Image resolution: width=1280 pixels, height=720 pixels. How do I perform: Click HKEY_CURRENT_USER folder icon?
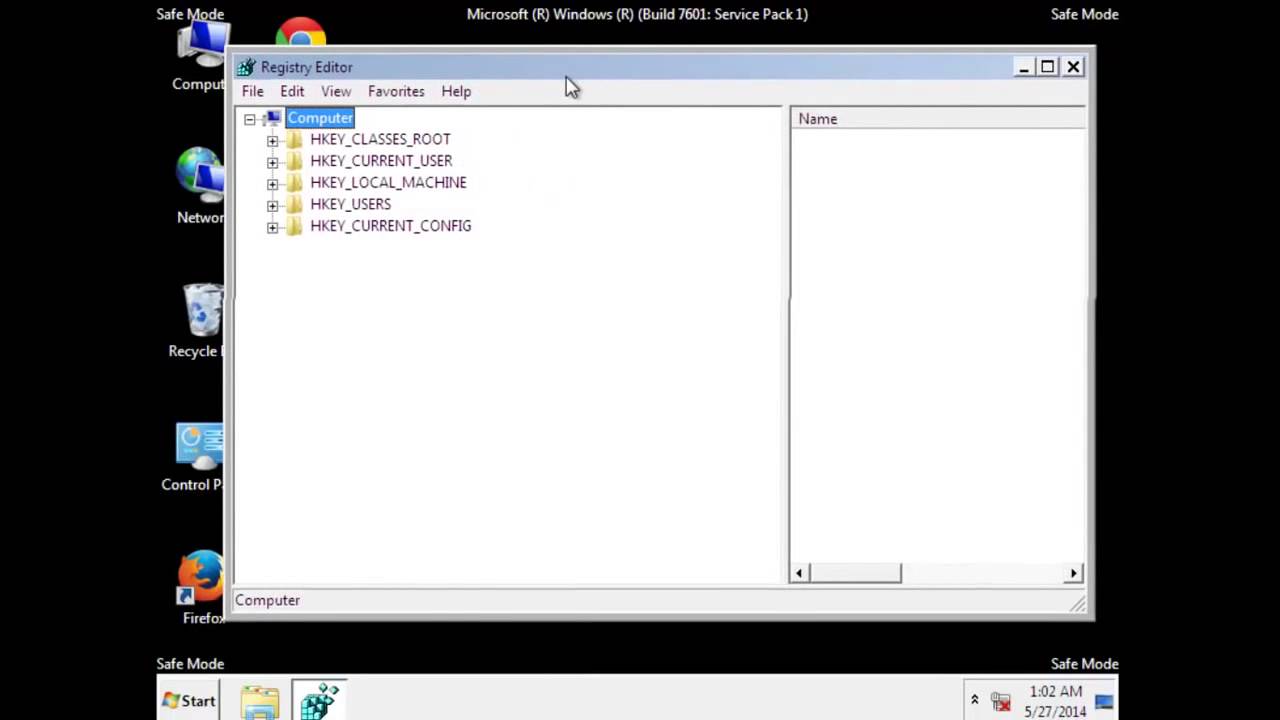click(x=294, y=161)
